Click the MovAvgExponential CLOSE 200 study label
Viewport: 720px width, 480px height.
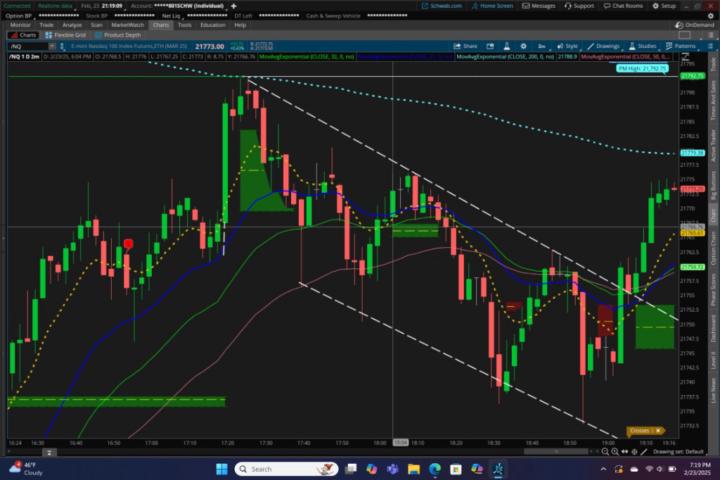505,57
